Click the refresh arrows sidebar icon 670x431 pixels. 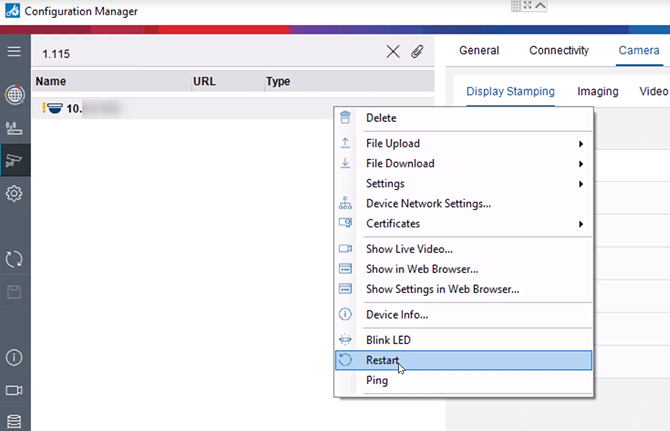point(14,259)
